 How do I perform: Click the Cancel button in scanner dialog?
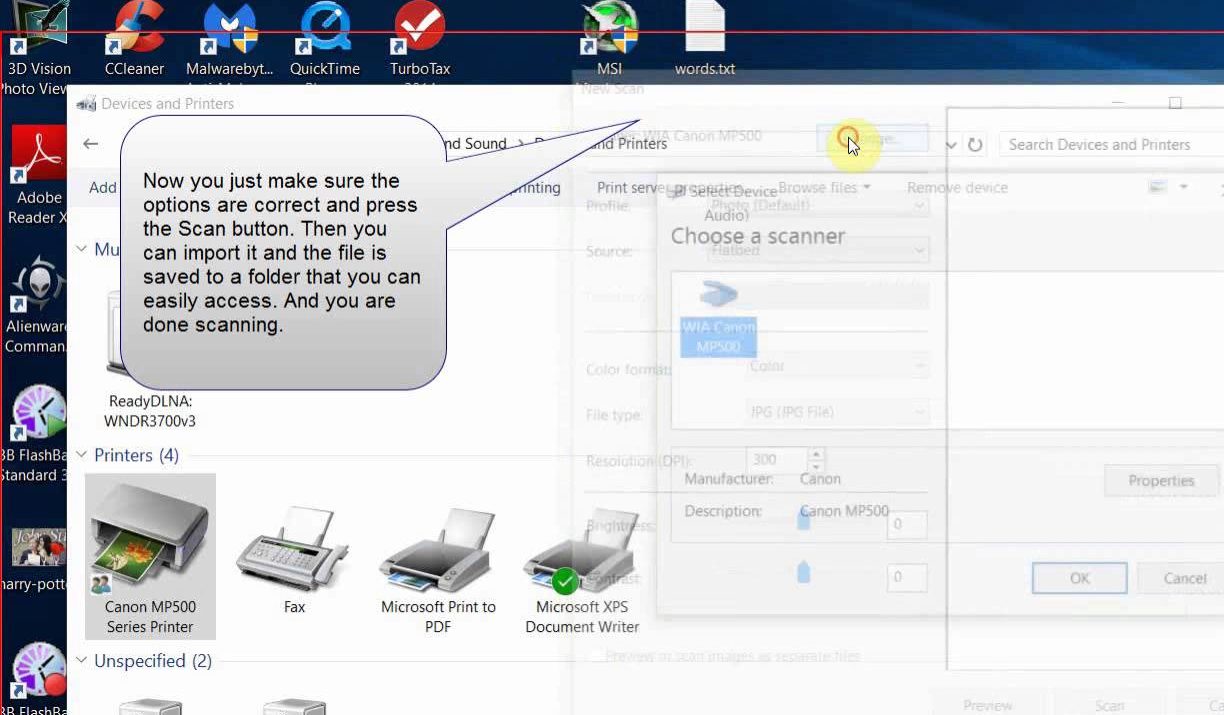point(1185,578)
